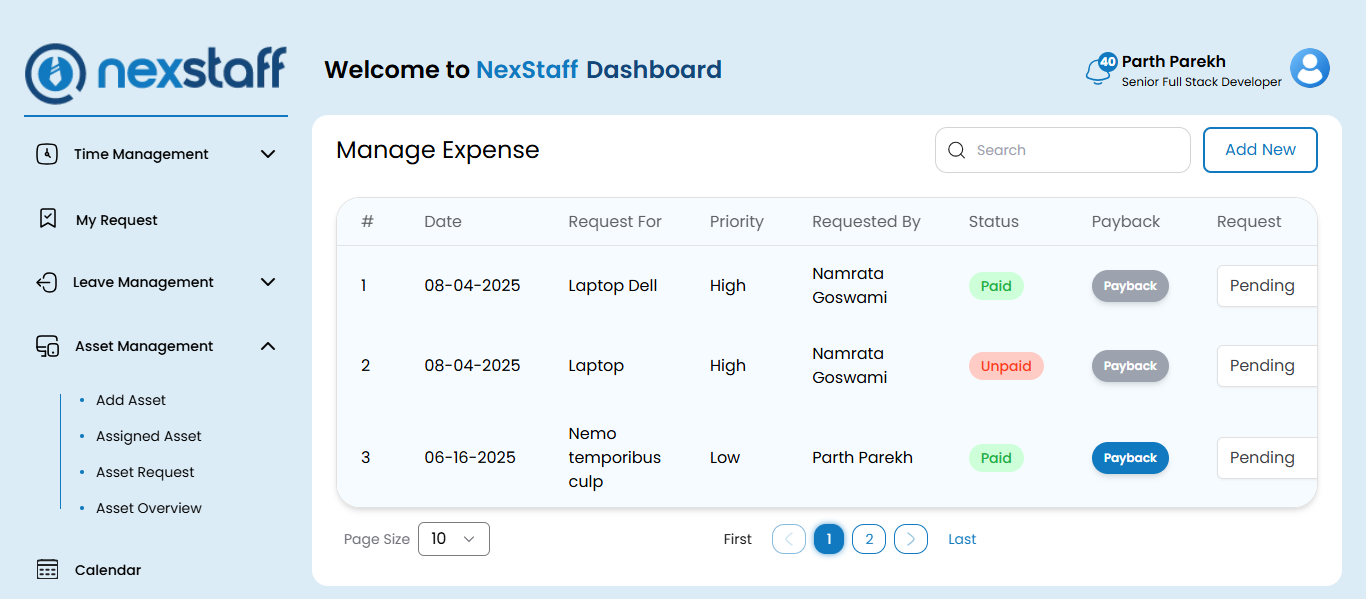Click the Asset Management monitor icon
1366x599 pixels.
47,346
